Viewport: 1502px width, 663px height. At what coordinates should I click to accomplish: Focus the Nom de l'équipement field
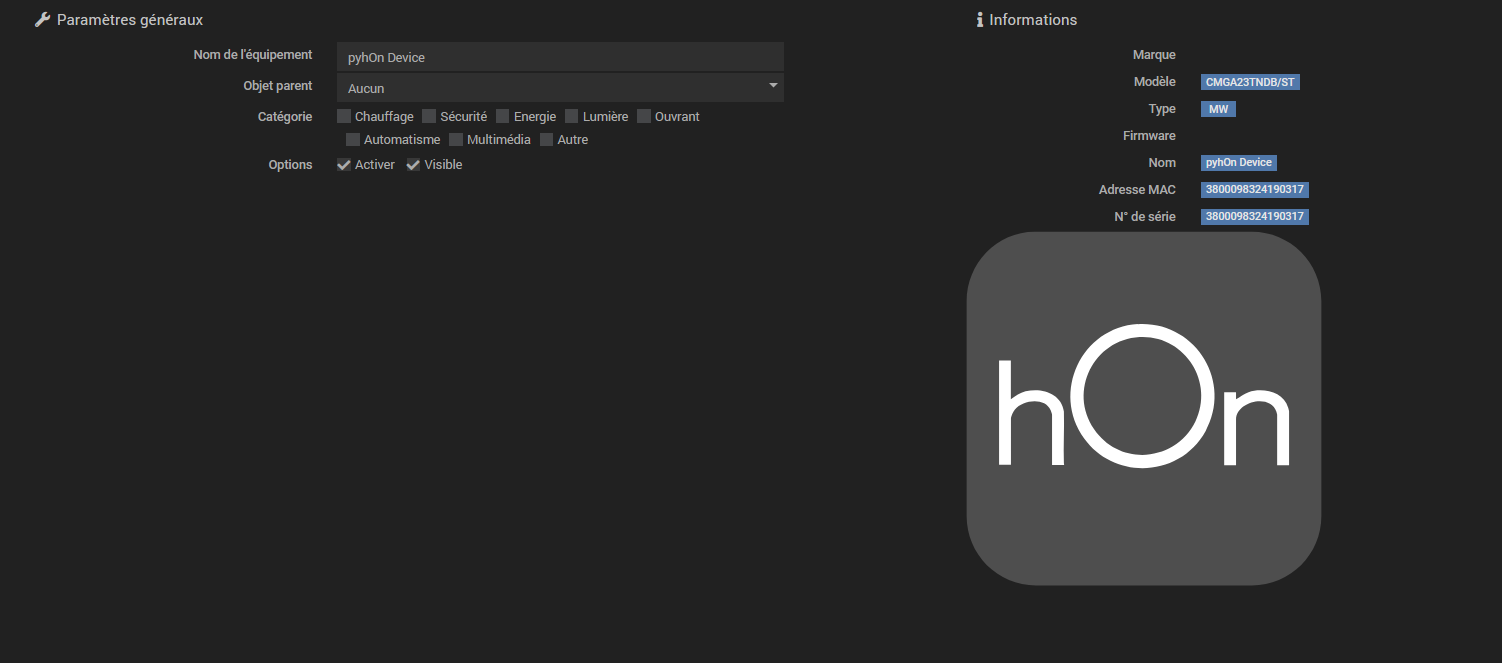click(x=560, y=57)
